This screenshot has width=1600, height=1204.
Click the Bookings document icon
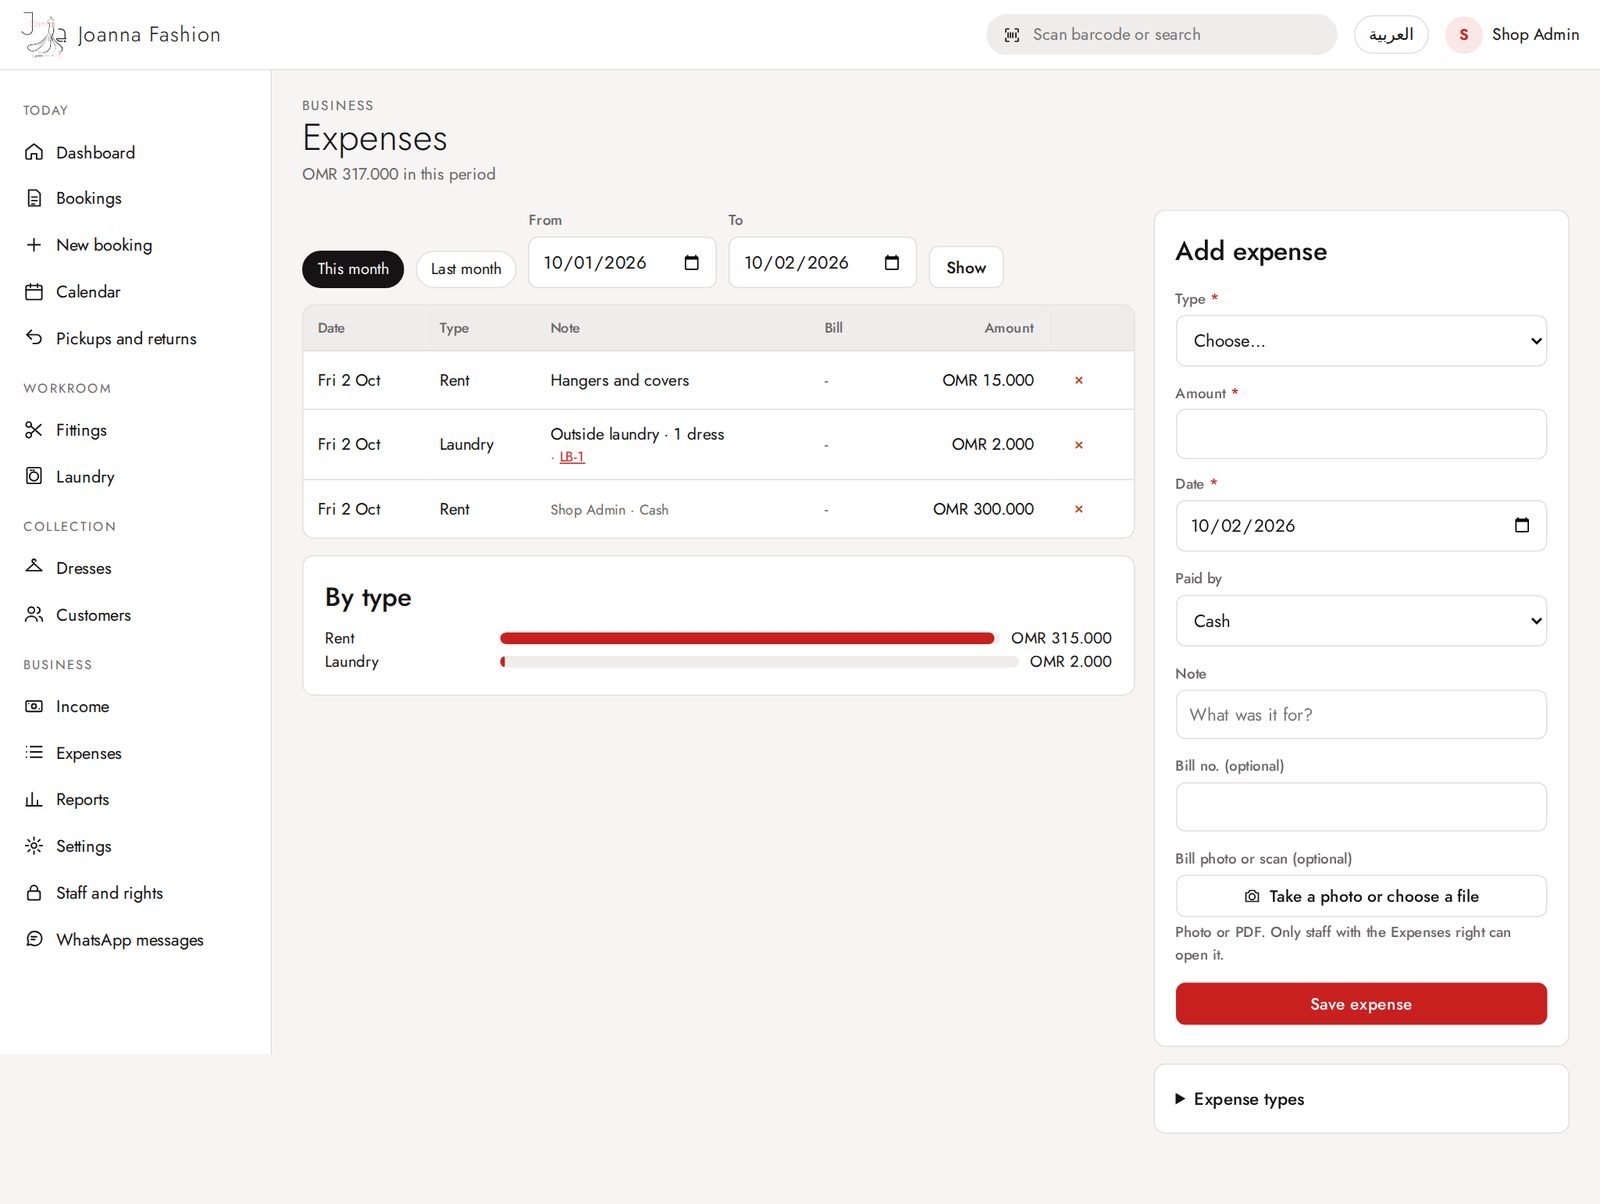pos(34,198)
